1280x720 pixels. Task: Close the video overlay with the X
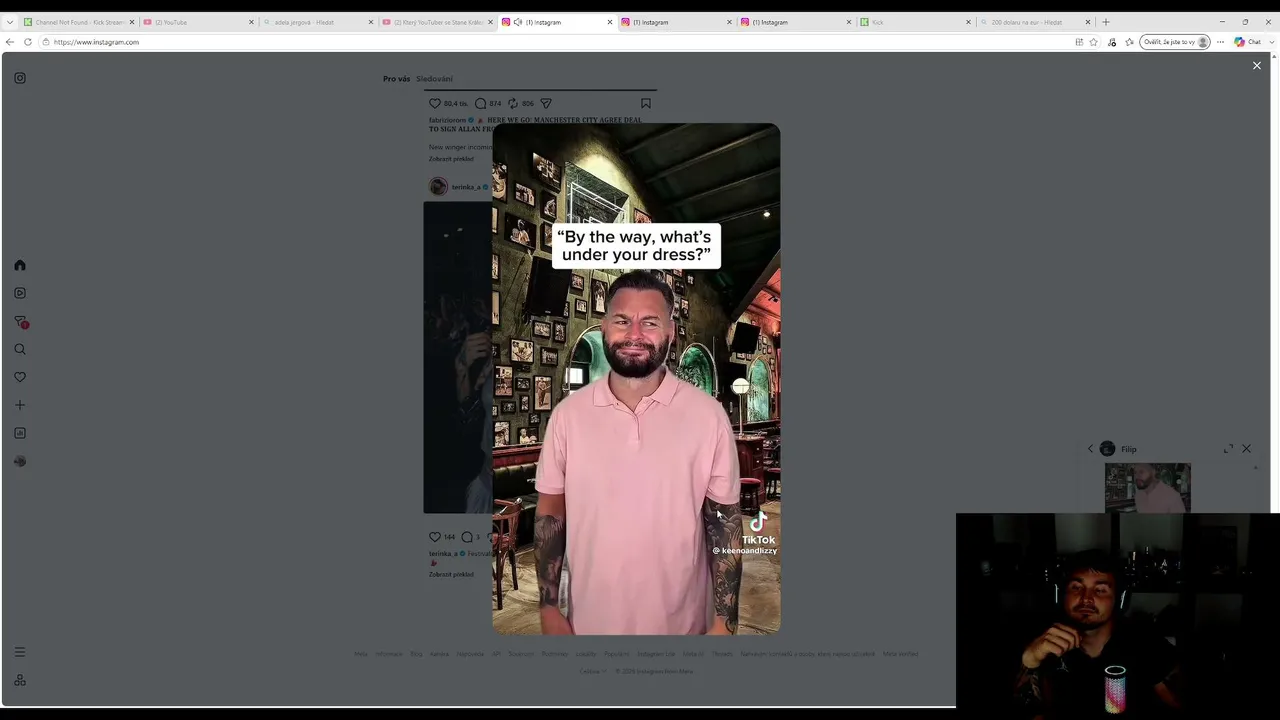[x=1257, y=66]
